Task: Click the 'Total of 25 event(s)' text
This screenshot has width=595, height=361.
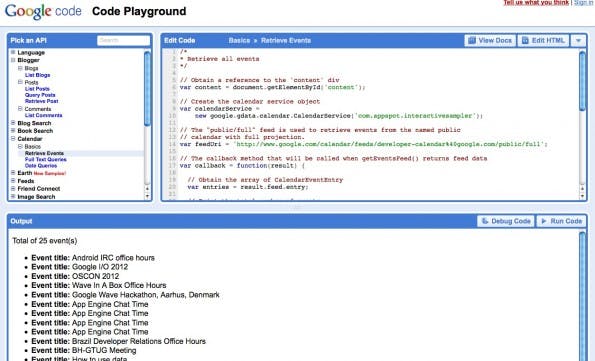Action: coord(45,241)
